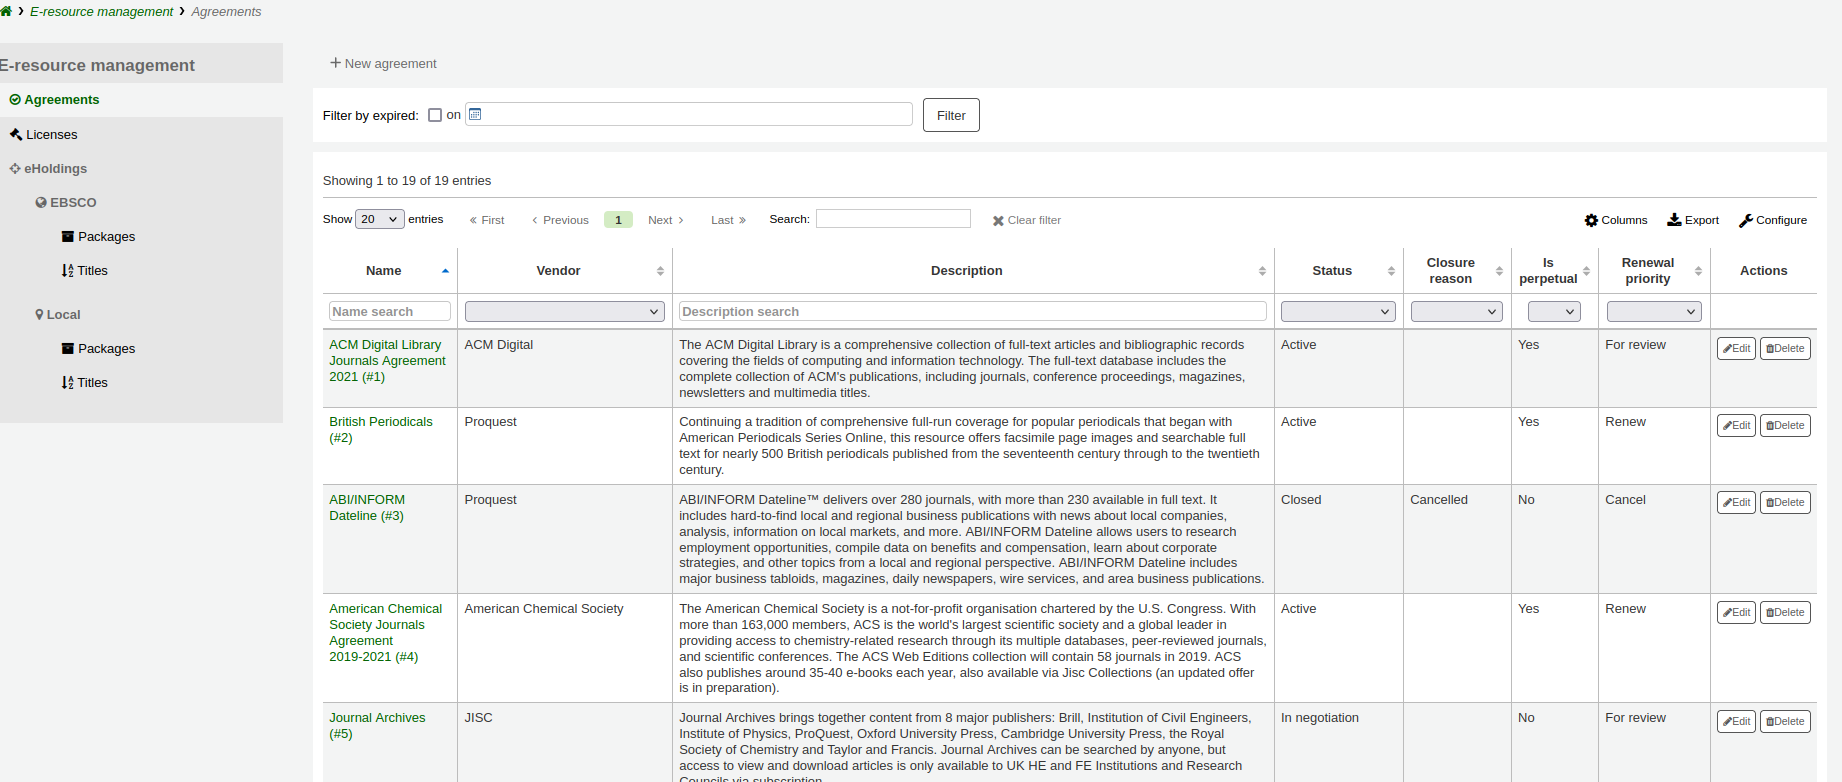The image size is (1842, 782).
Task: Focus the table Search box
Action: coord(893,218)
